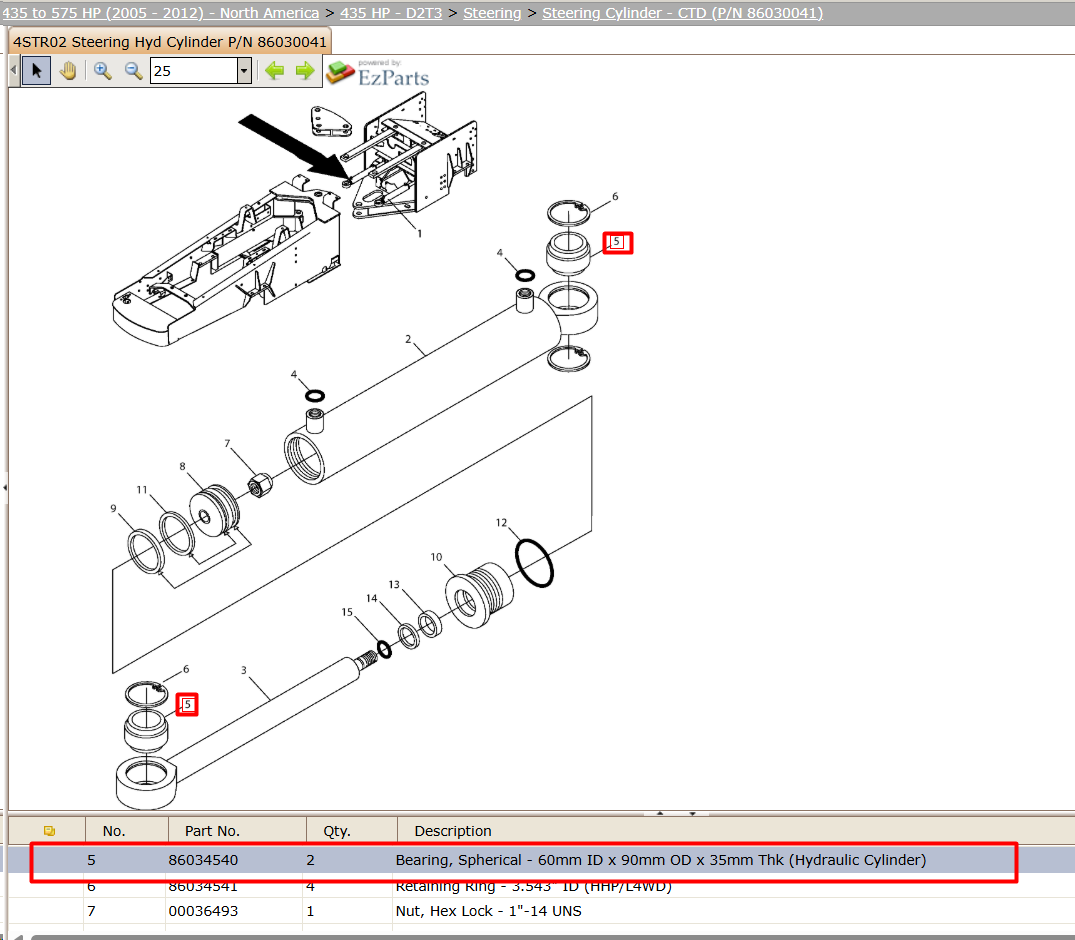This screenshot has height=940, width=1075.
Task: Click callout 8 for the piston
Action: click(182, 466)
